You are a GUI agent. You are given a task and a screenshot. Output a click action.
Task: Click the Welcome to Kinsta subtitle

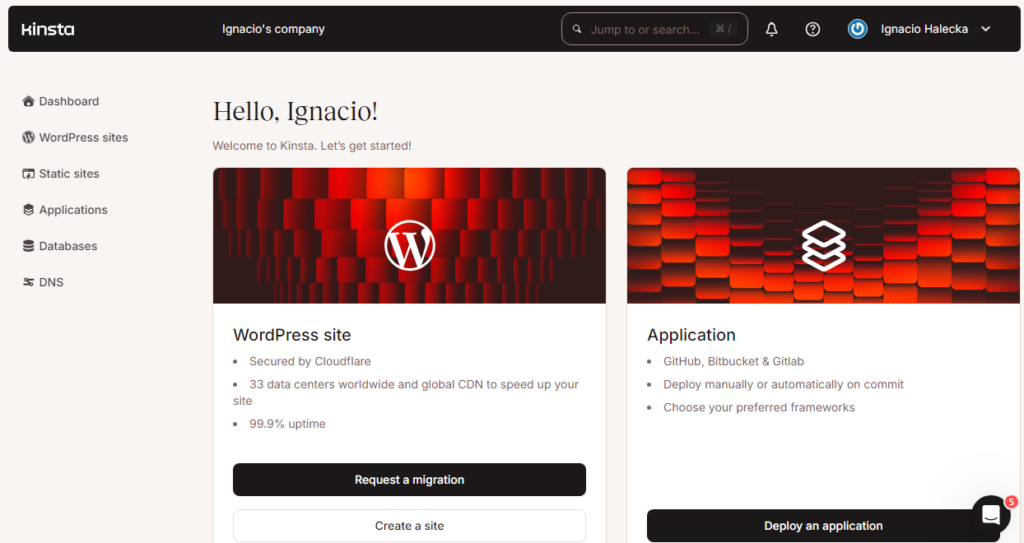point(312,146)
